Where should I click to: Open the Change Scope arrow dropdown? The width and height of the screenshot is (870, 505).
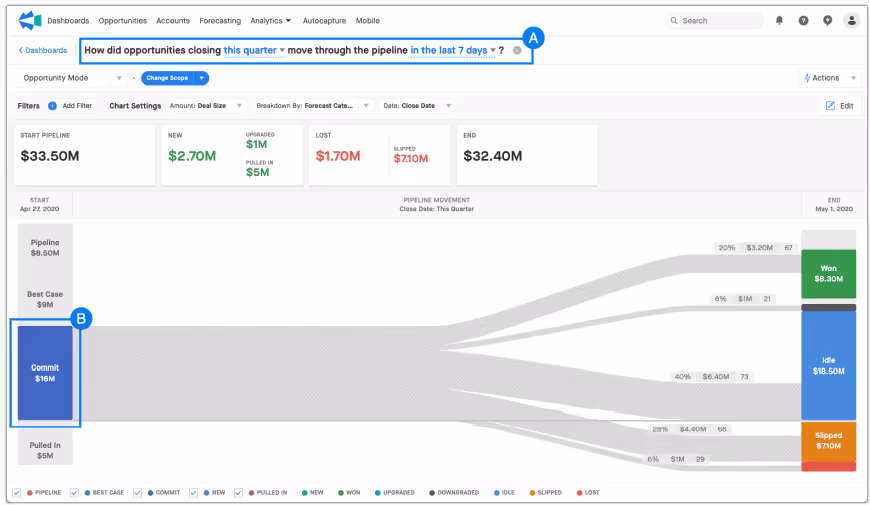tap(202, 78)
